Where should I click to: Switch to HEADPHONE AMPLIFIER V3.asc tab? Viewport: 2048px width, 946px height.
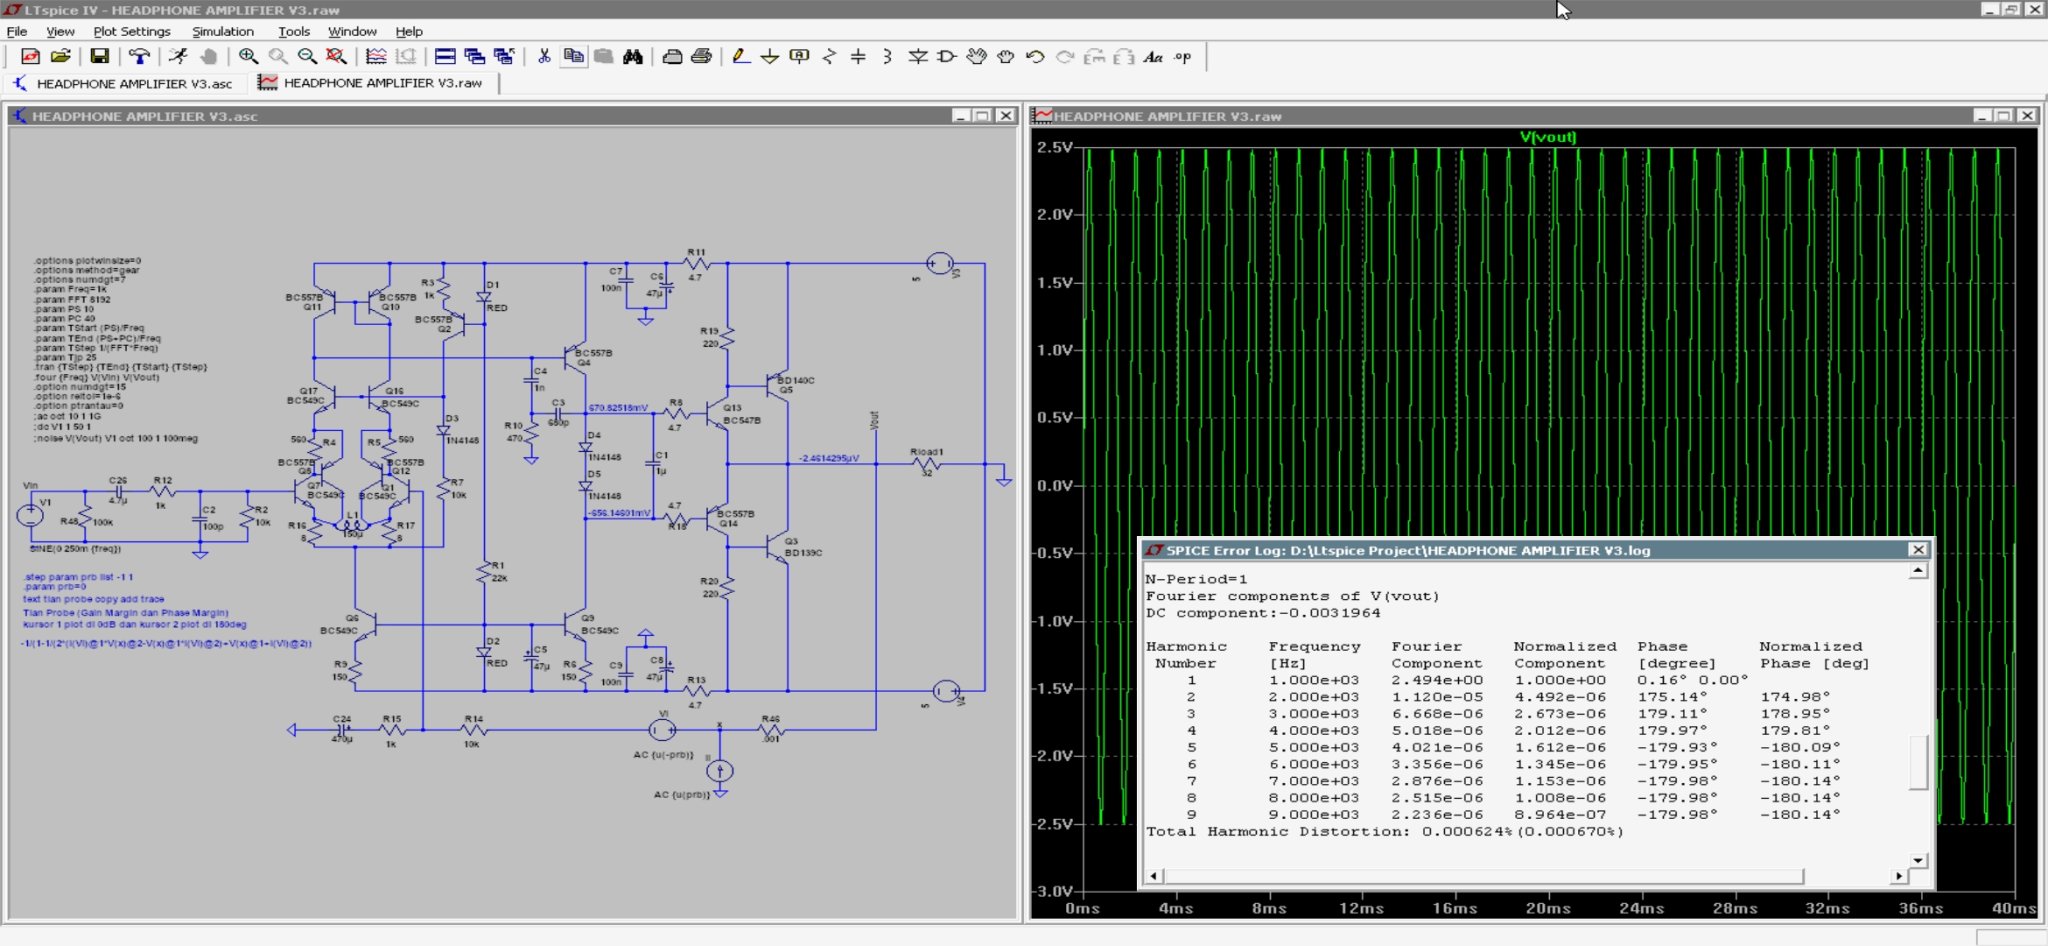tap(124, 84)
